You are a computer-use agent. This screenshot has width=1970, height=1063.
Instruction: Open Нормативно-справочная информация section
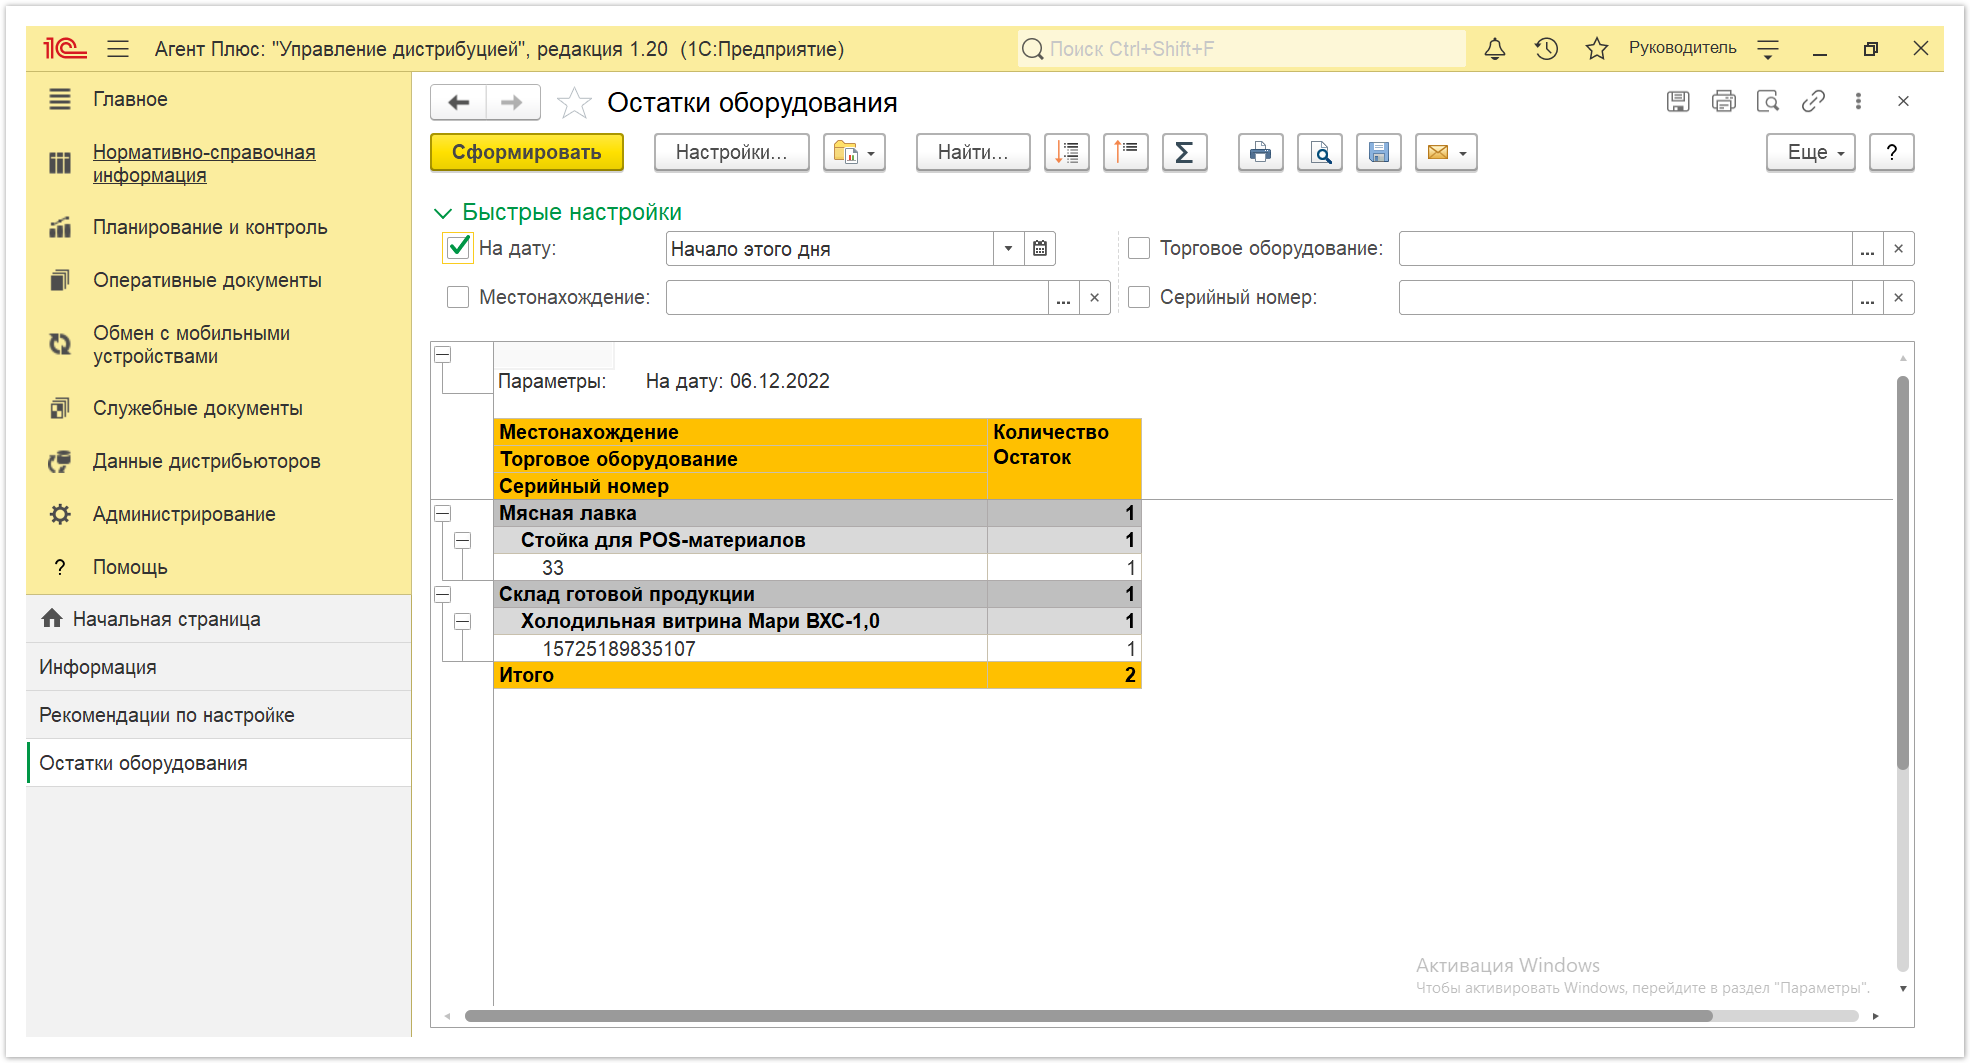[x=218, y=163]
